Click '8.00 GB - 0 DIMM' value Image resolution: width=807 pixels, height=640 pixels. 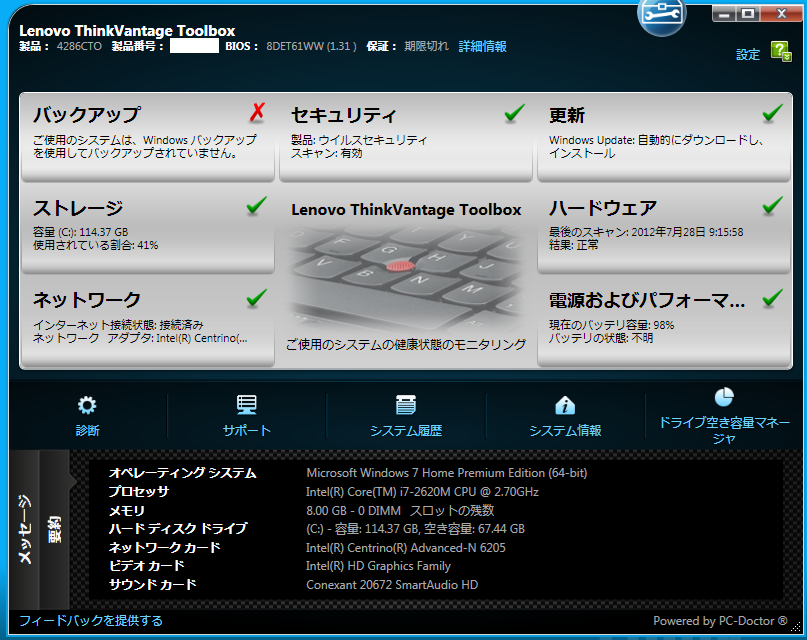[400, 510]
